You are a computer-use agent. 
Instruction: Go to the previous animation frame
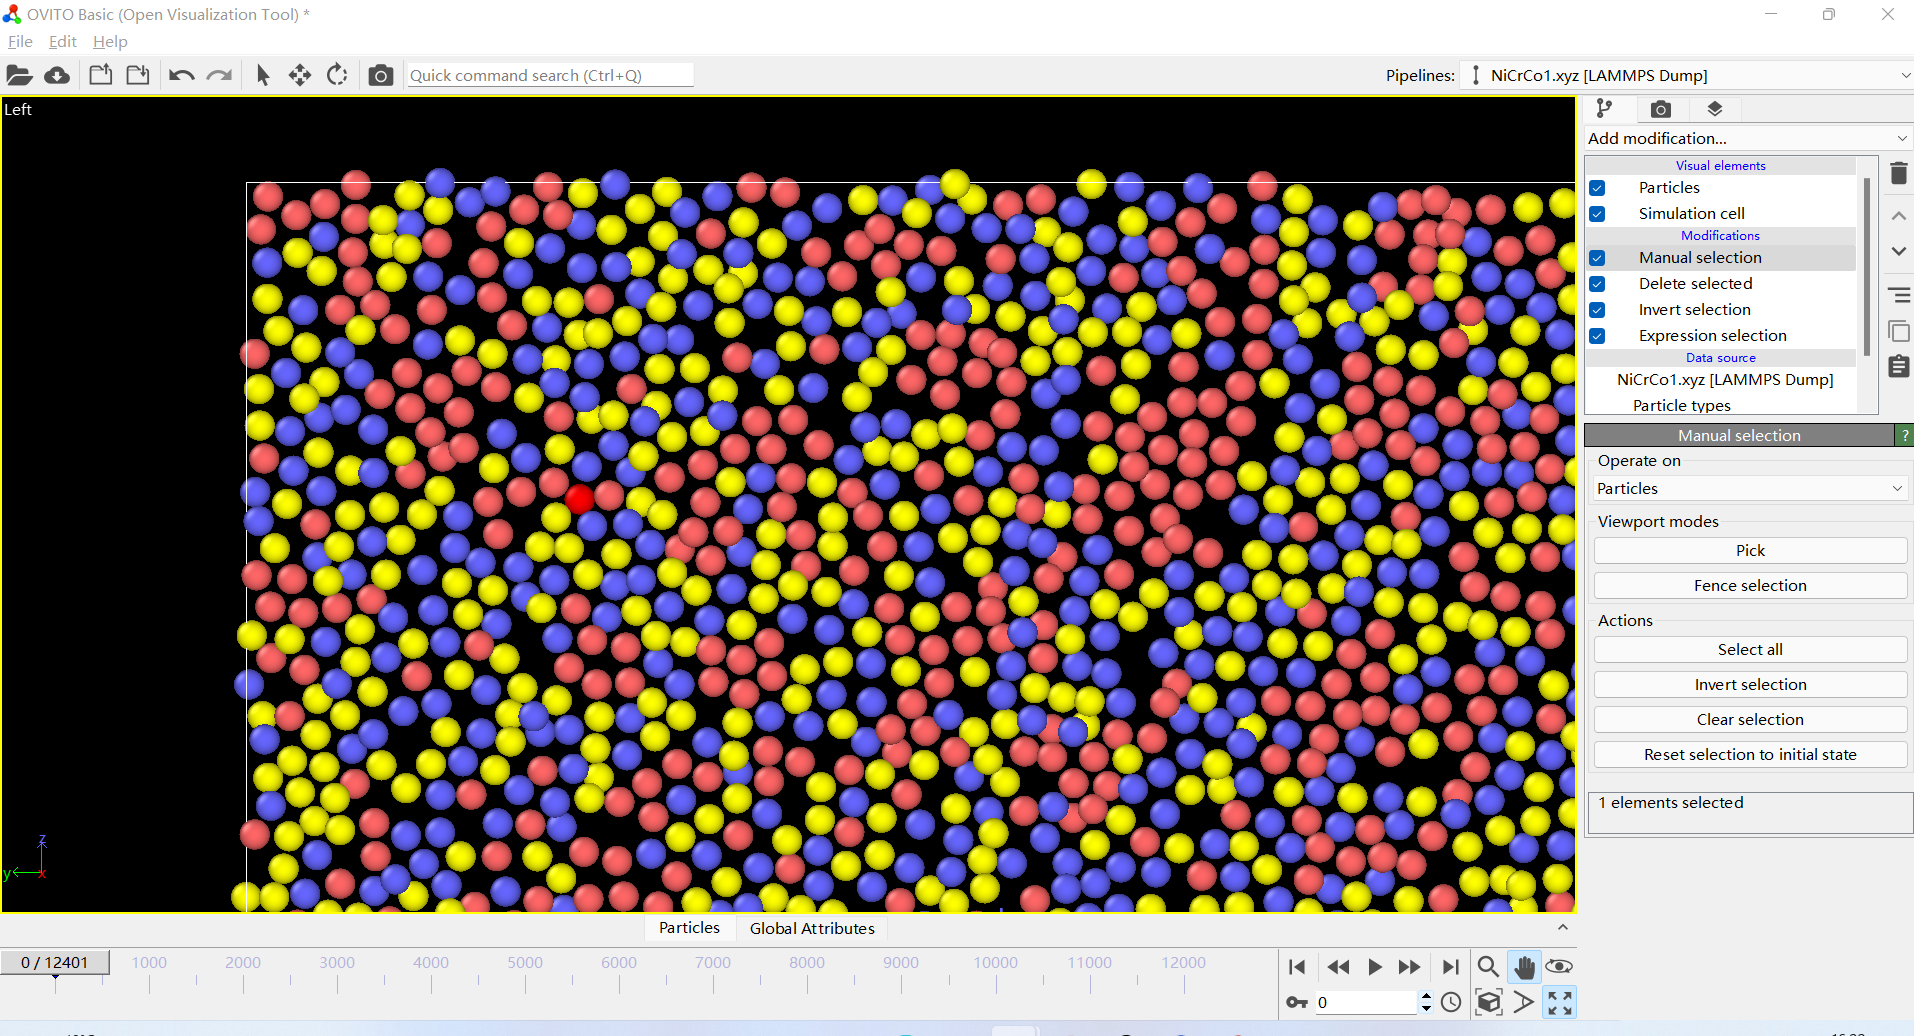point(1338,967)
